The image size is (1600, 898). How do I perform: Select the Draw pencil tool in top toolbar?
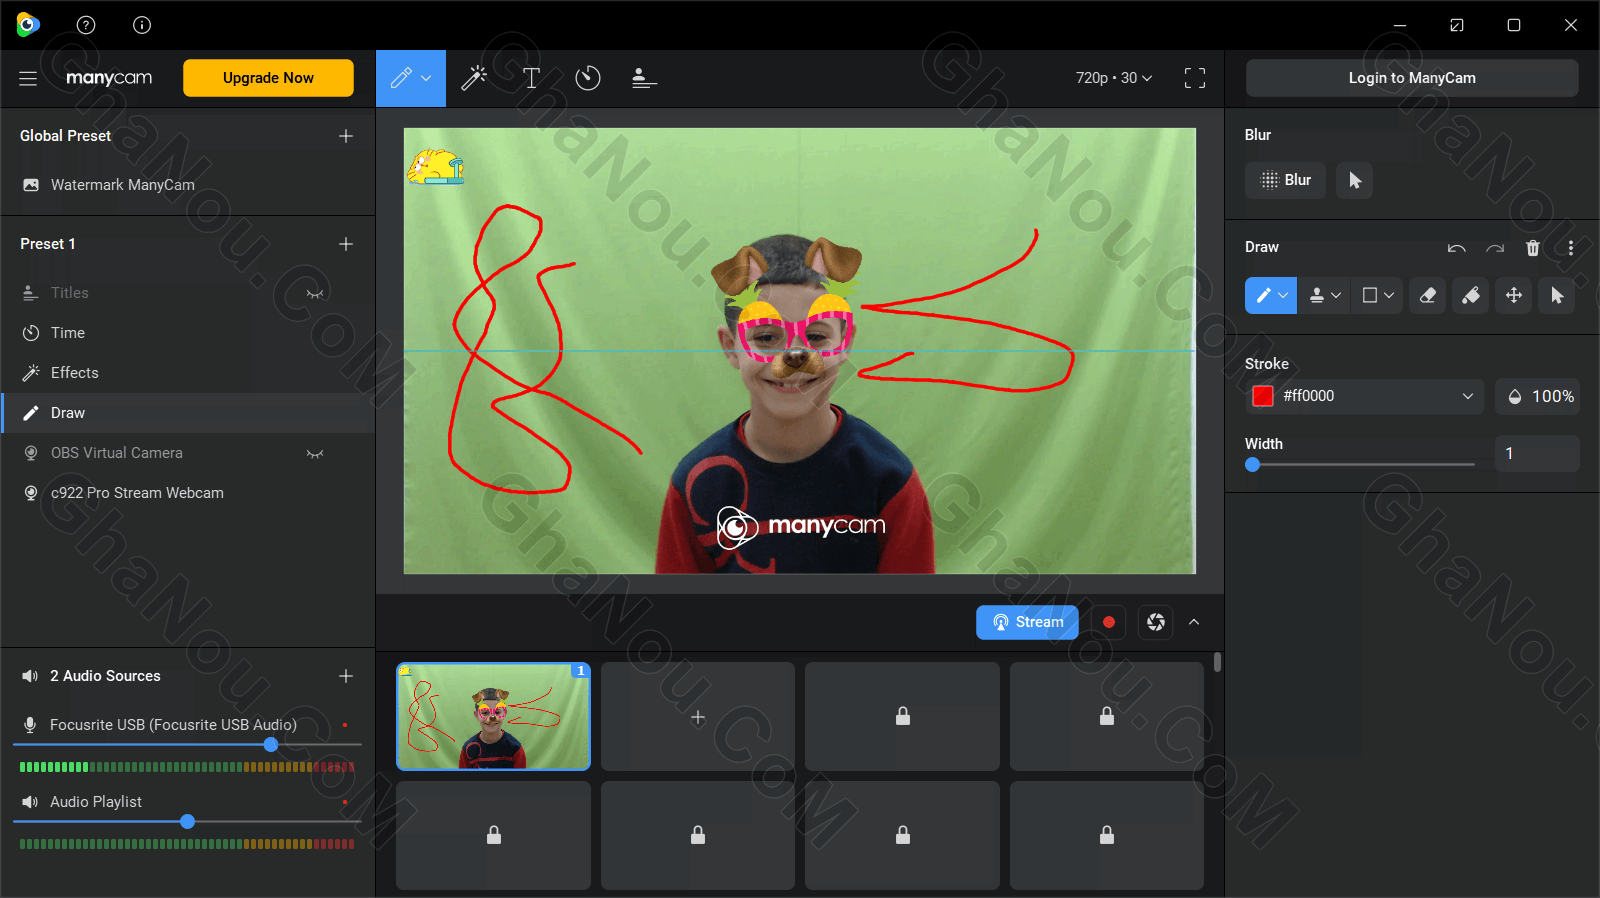click(x=401, y=78)
